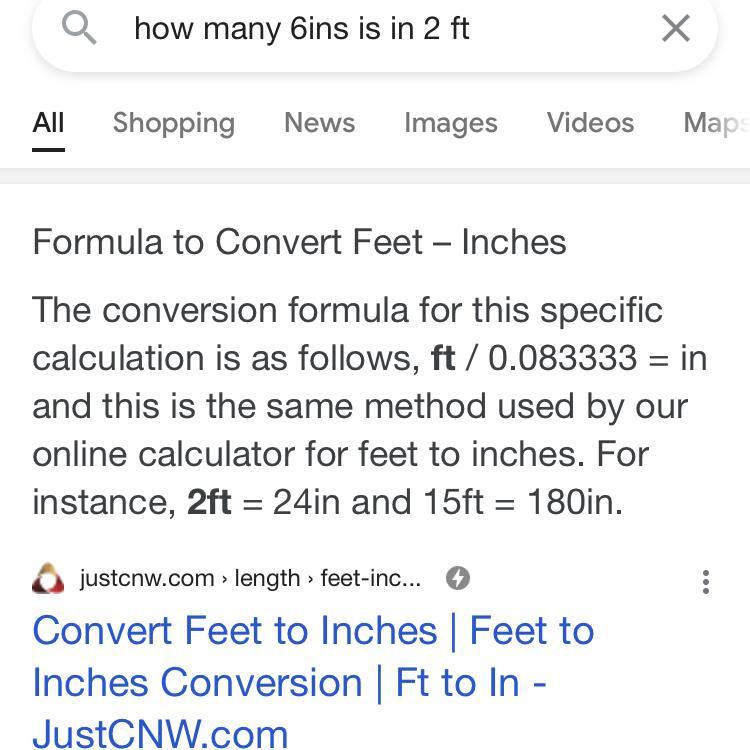Tap the bold 2ft text in snippet
750x750 pixels.
pyautogui.click(x=210, y=502)
